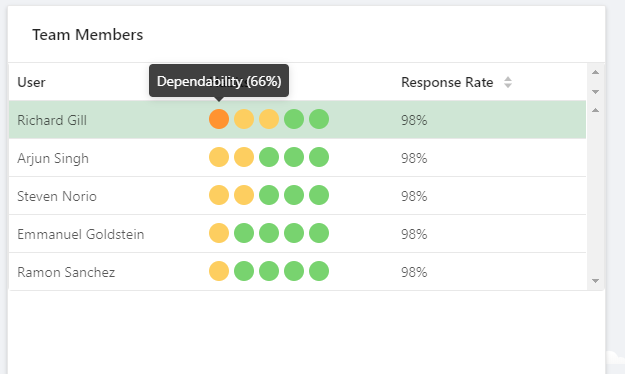Select Ramon Sanchez's 98% response rate
The height and width of the screenshot is (374, 625).
click(x=414, y=272)
